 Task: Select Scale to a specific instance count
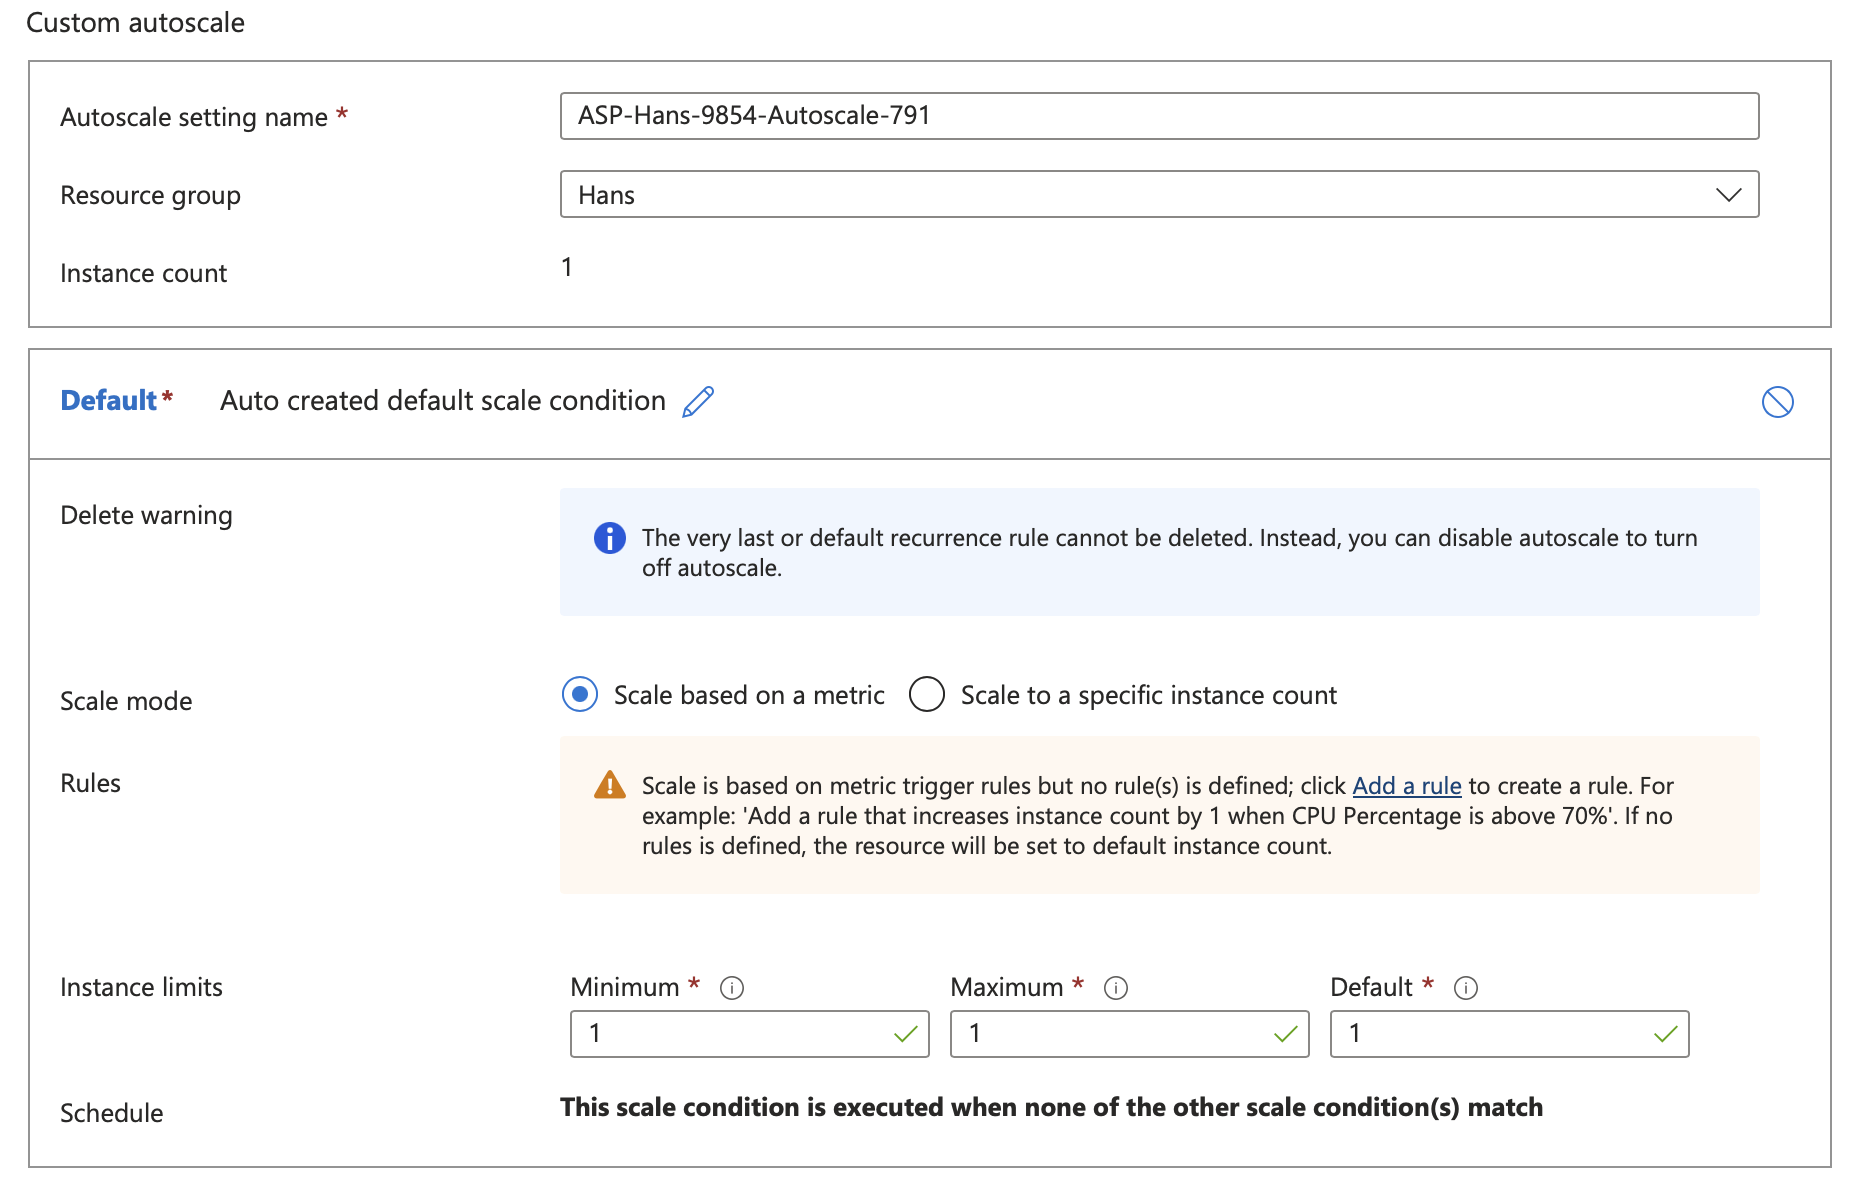point(927,694)
